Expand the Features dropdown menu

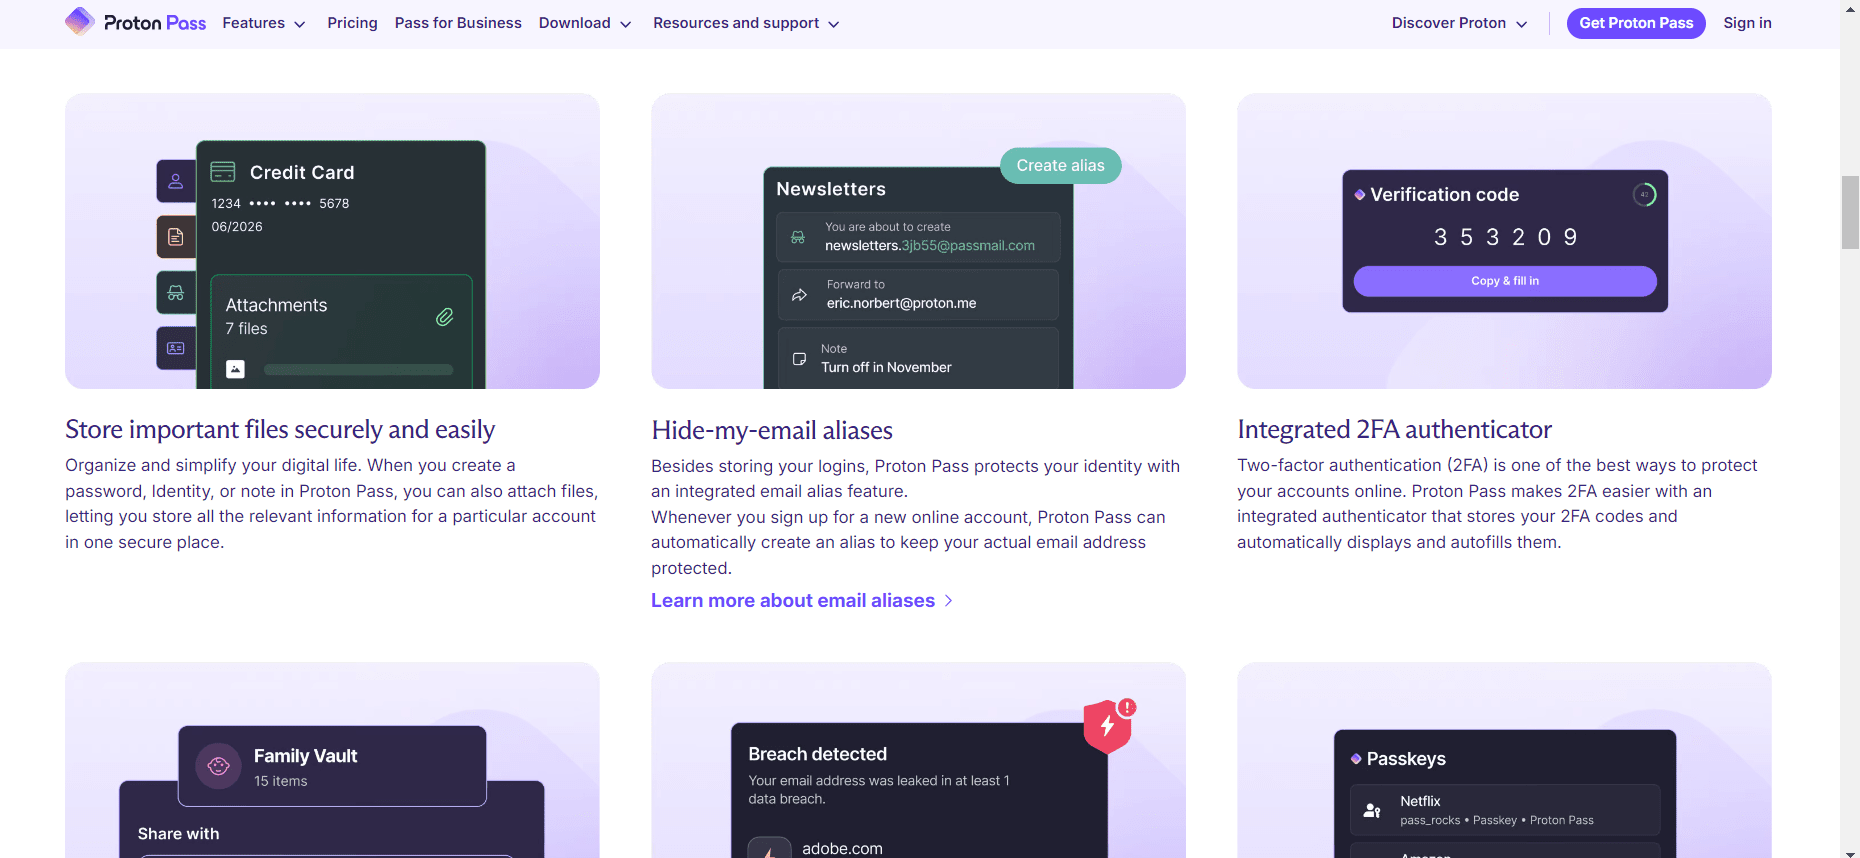(x=264, y=23)
